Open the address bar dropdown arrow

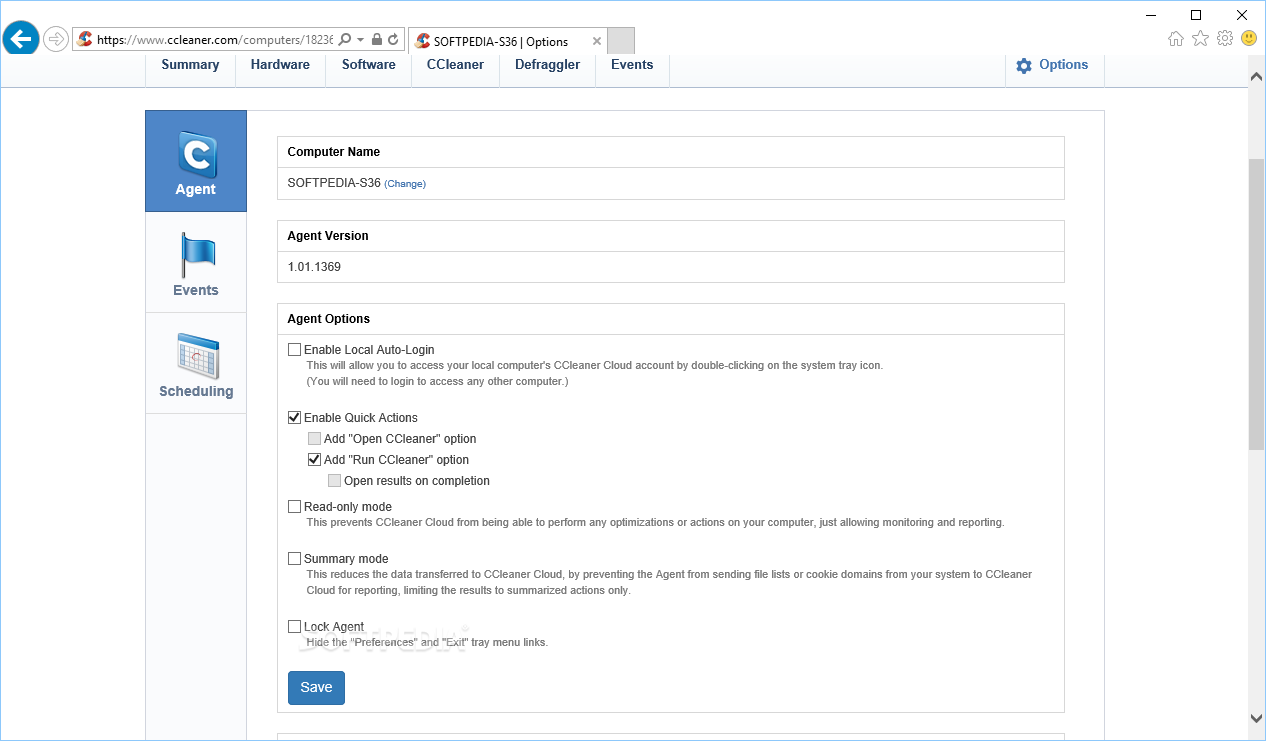[x=360, y=40]
